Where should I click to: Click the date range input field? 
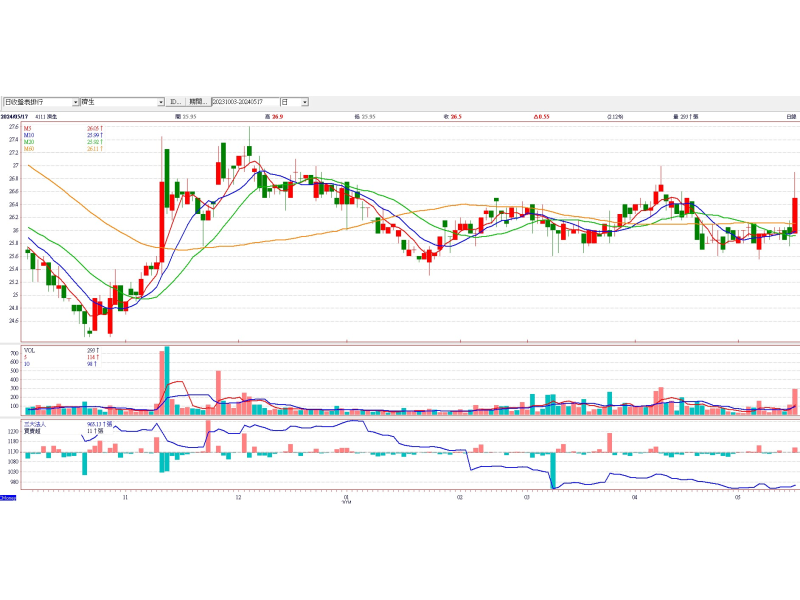click(244, 102)
